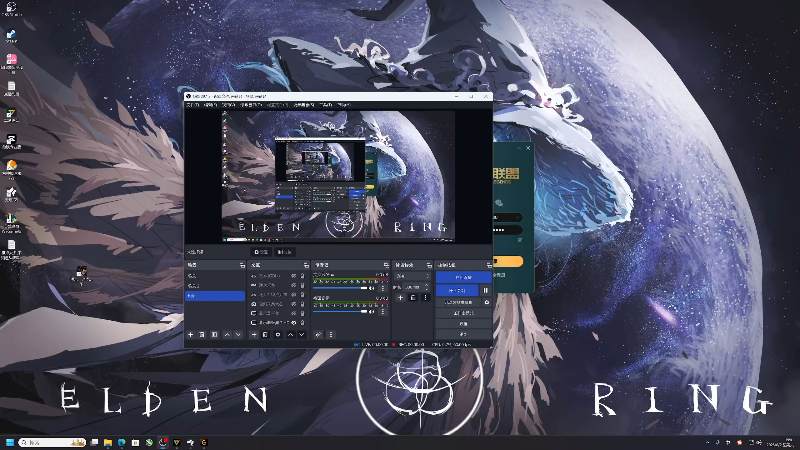Open scene filters icon in the Scenes toolbar
This screenshot has width=800, height=450.
pos(214,335)
